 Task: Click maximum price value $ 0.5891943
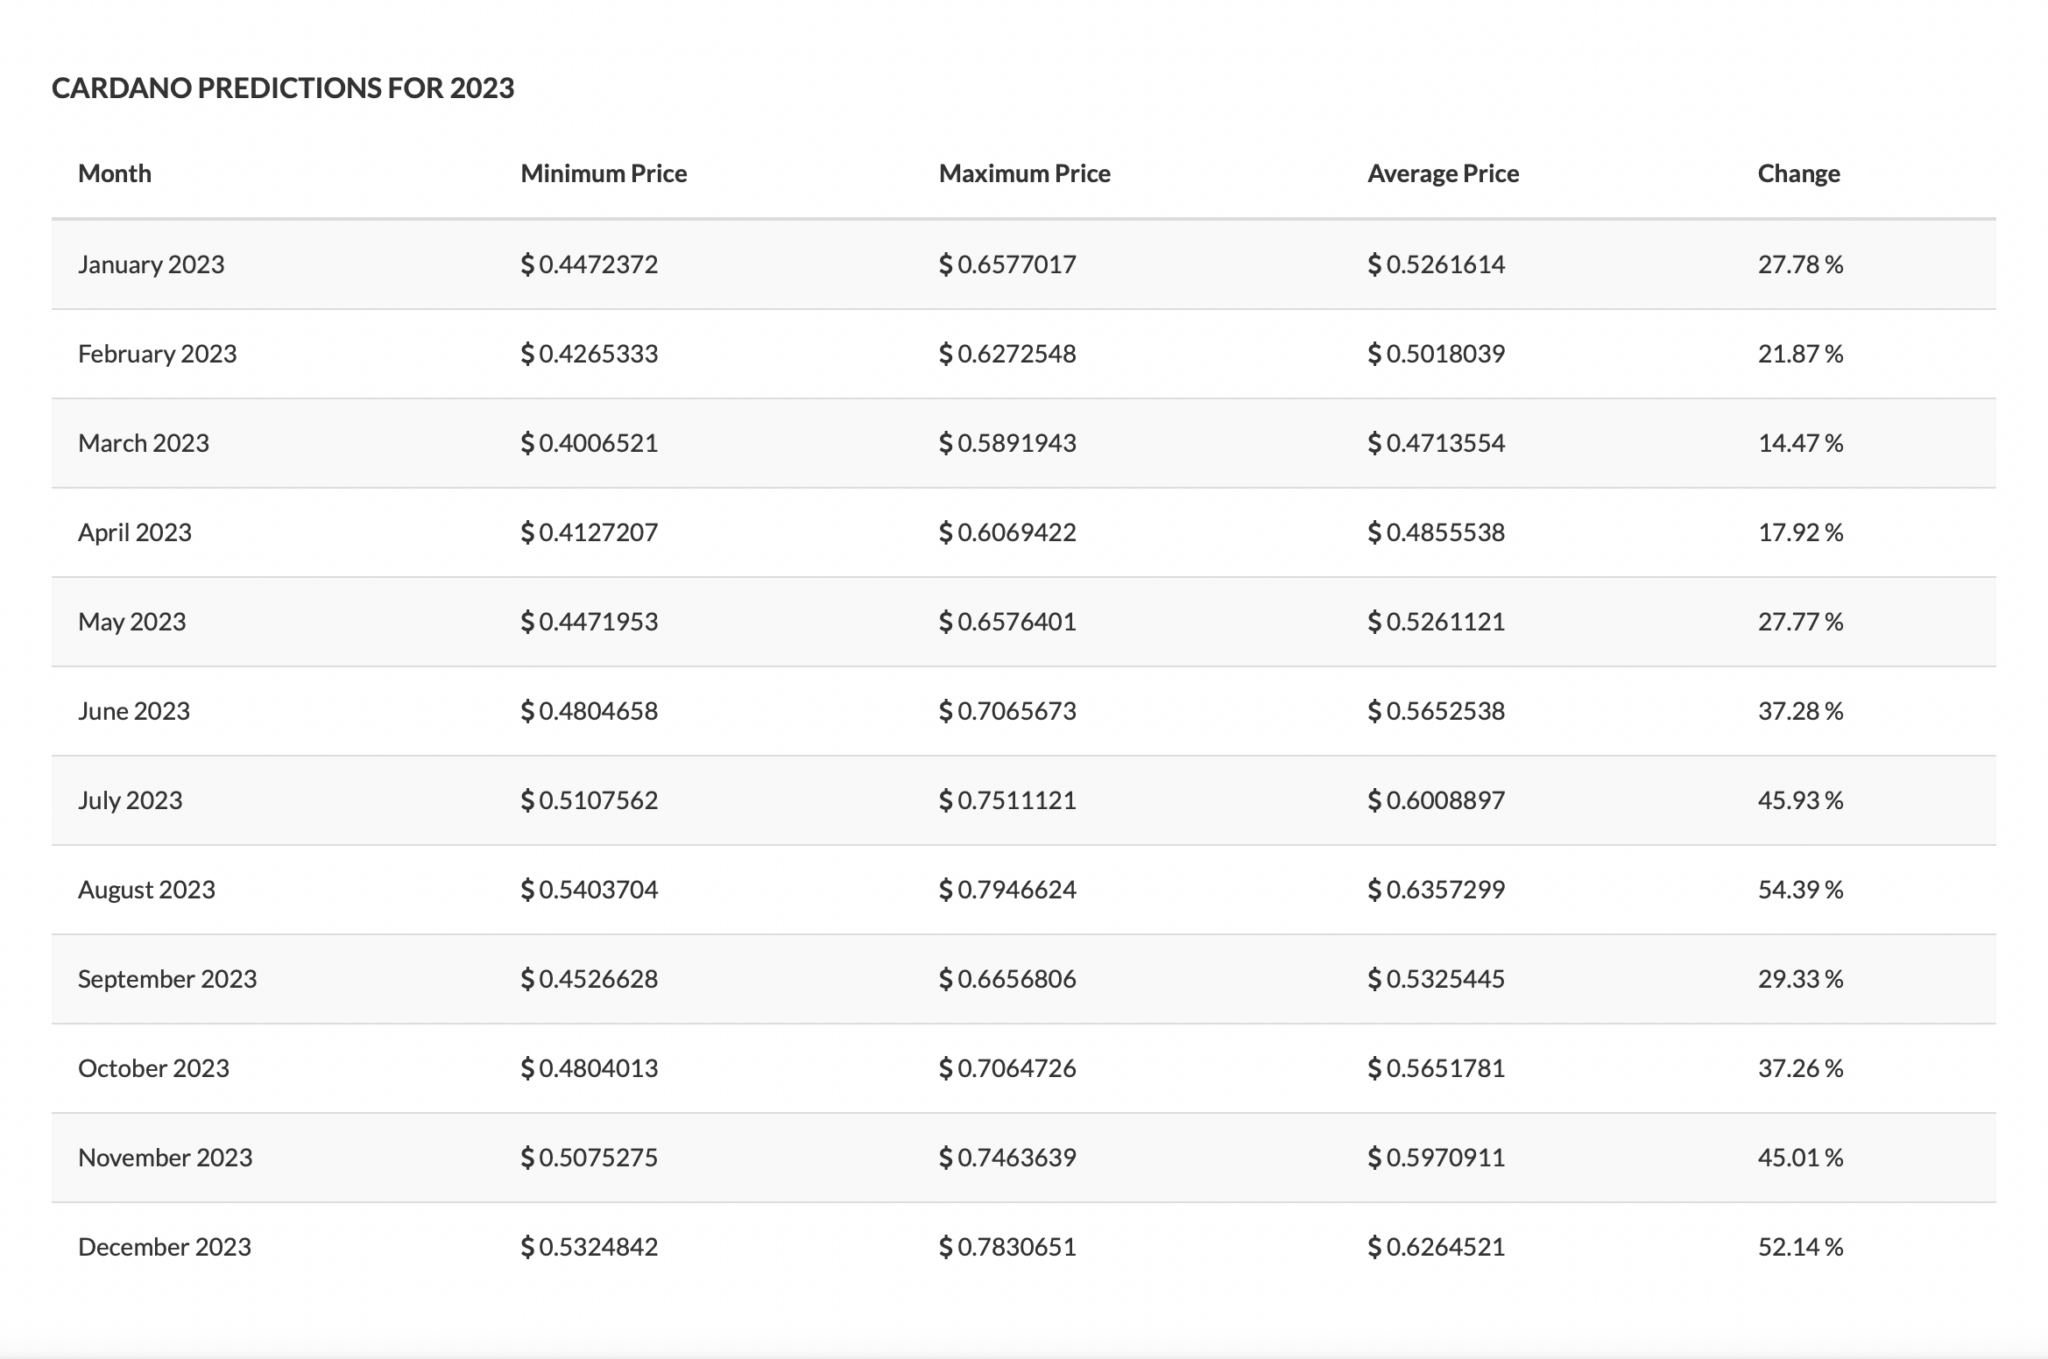[1008, 443]
